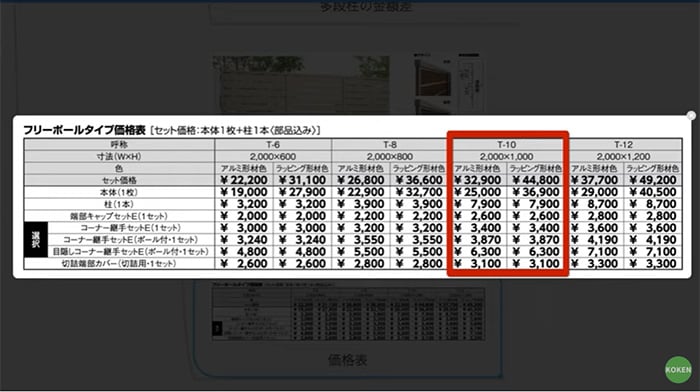Click T-10 aluminum 柱(1本) price ¥7,900
Viewport: 700px width, 392px height.
click(478, 204)
